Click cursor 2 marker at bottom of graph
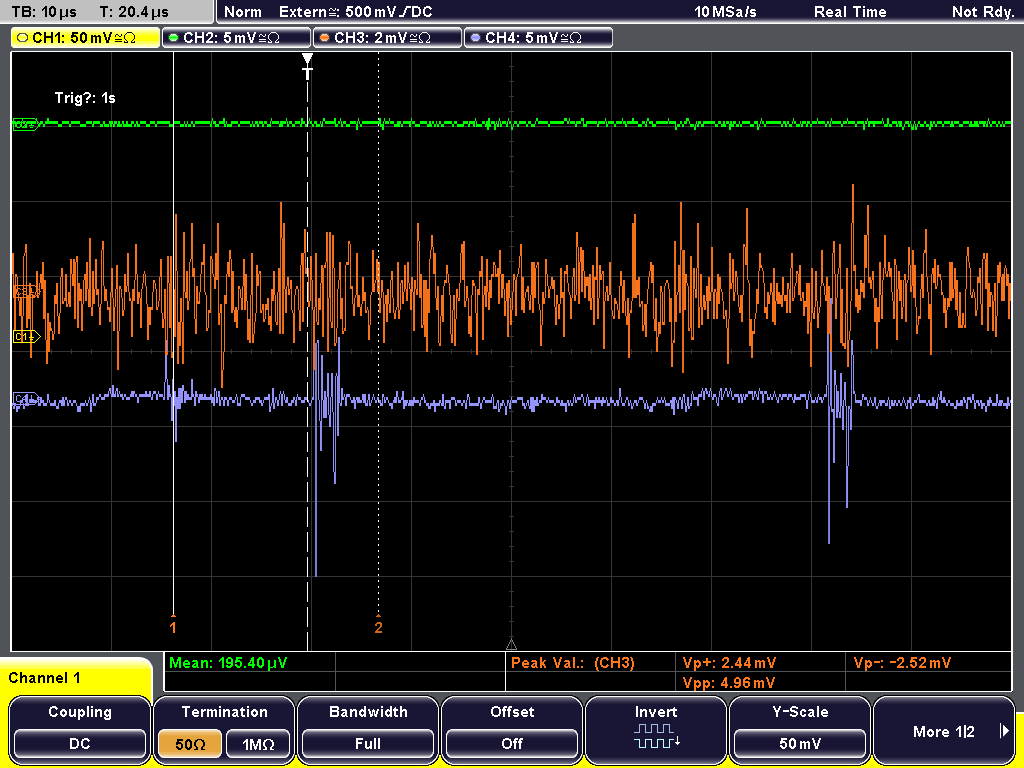1024x768 pixels. [x=378, y=626]
